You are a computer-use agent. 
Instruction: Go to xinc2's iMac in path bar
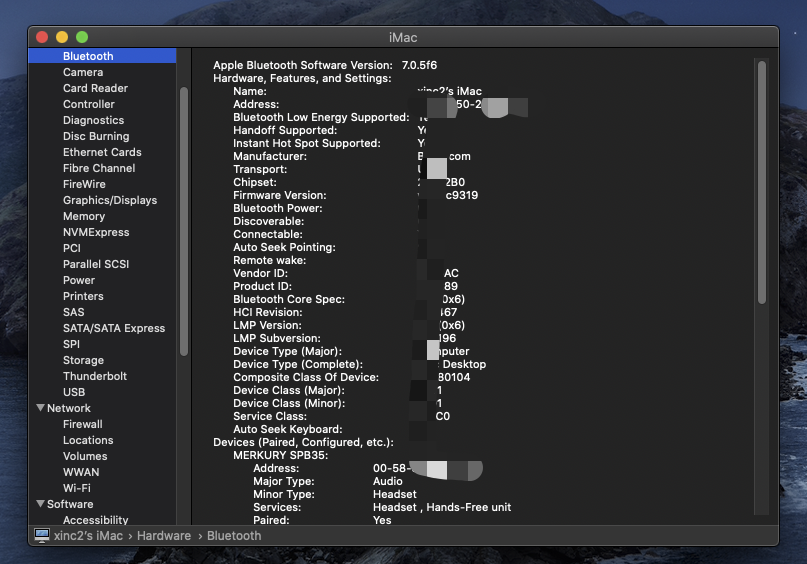pyautogui.click(x=88, y=536)
